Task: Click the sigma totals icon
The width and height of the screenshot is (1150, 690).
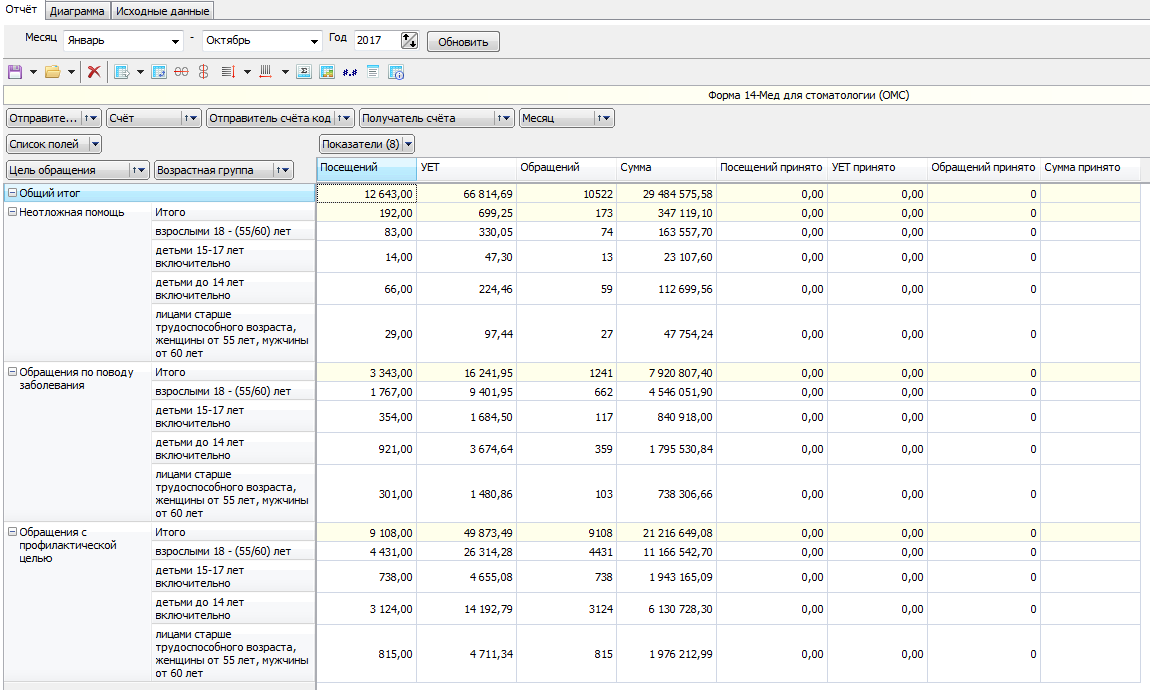Action: pos(304,72)
